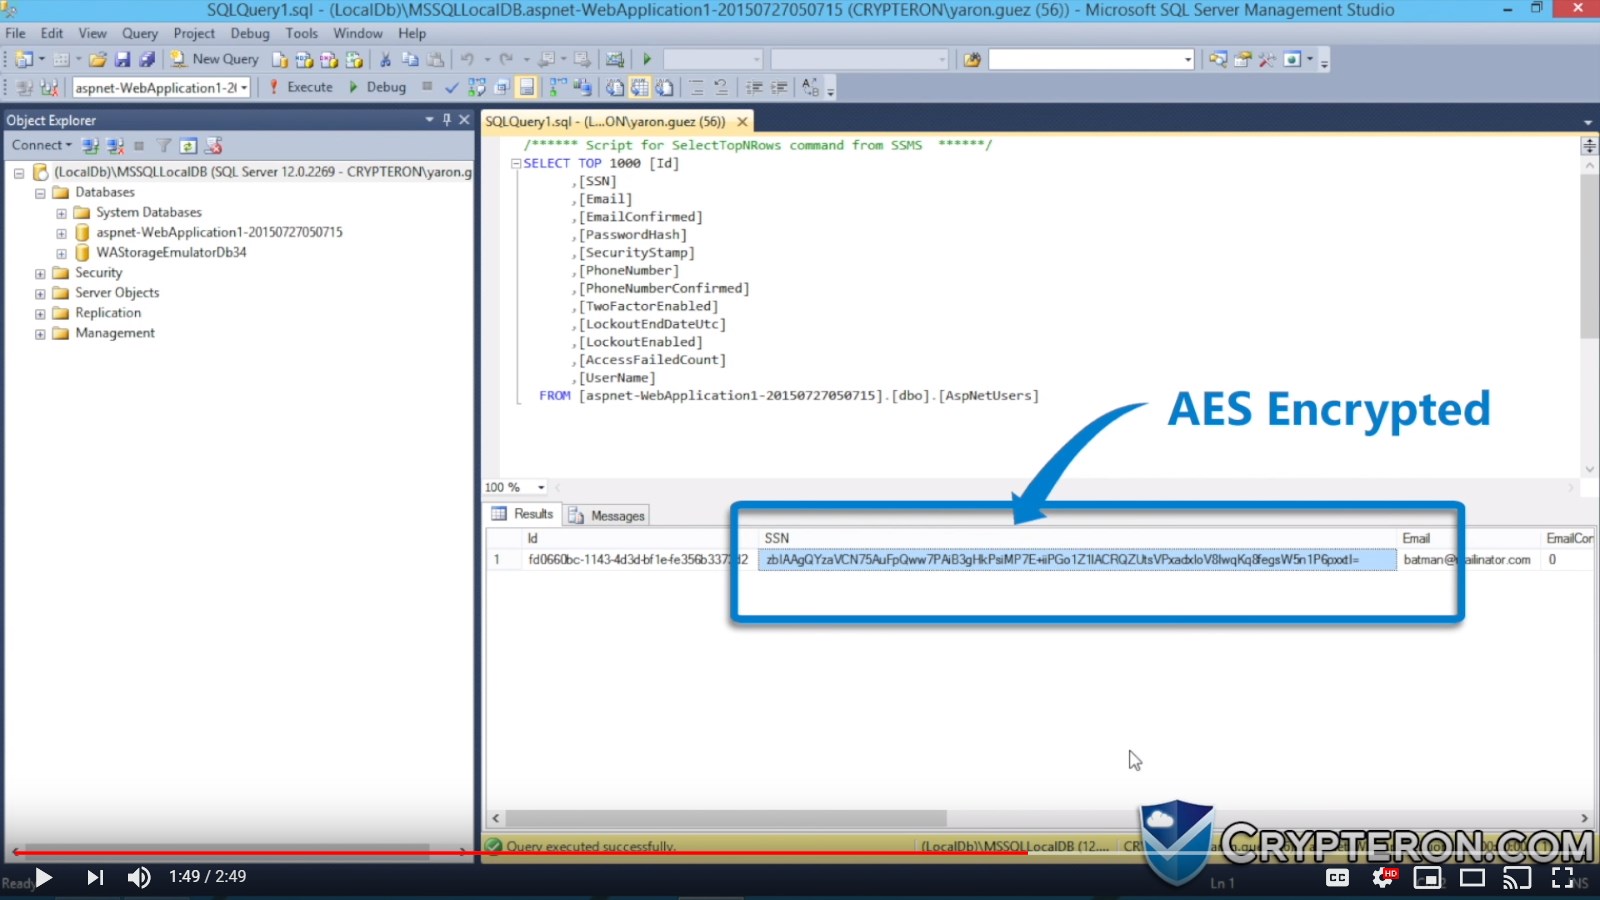Execute the SQL query

pyautogui.click(x=301, y=87)
